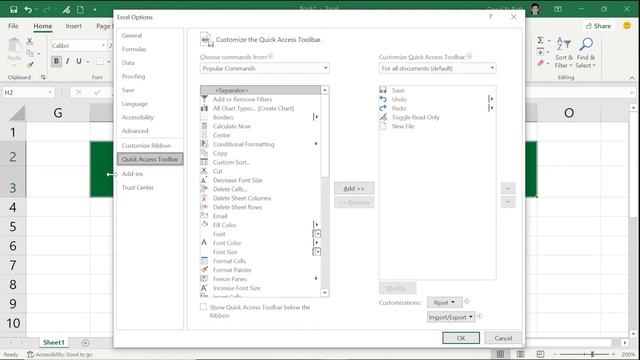
Task: Click the user profile picture
Action: 535,9
